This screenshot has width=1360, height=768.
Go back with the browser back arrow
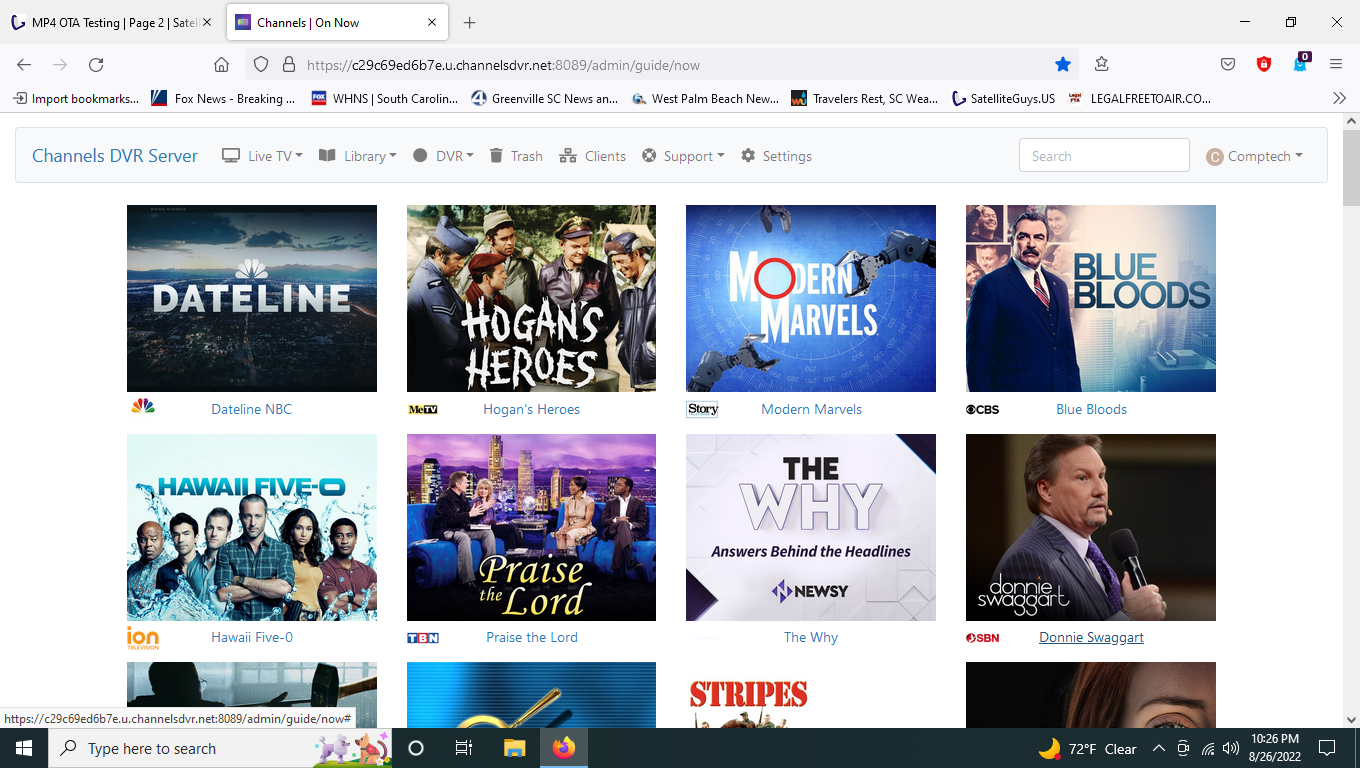point(24,64)
